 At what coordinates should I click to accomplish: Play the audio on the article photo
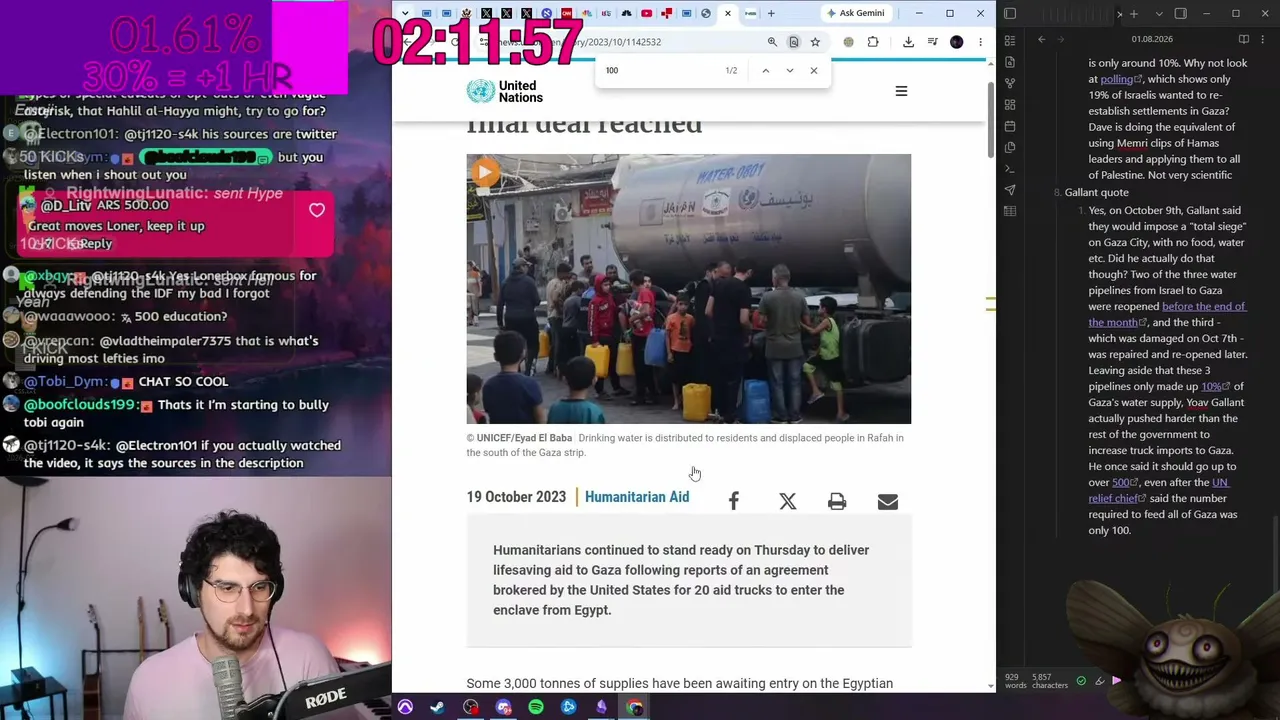[x=484, y=172]
